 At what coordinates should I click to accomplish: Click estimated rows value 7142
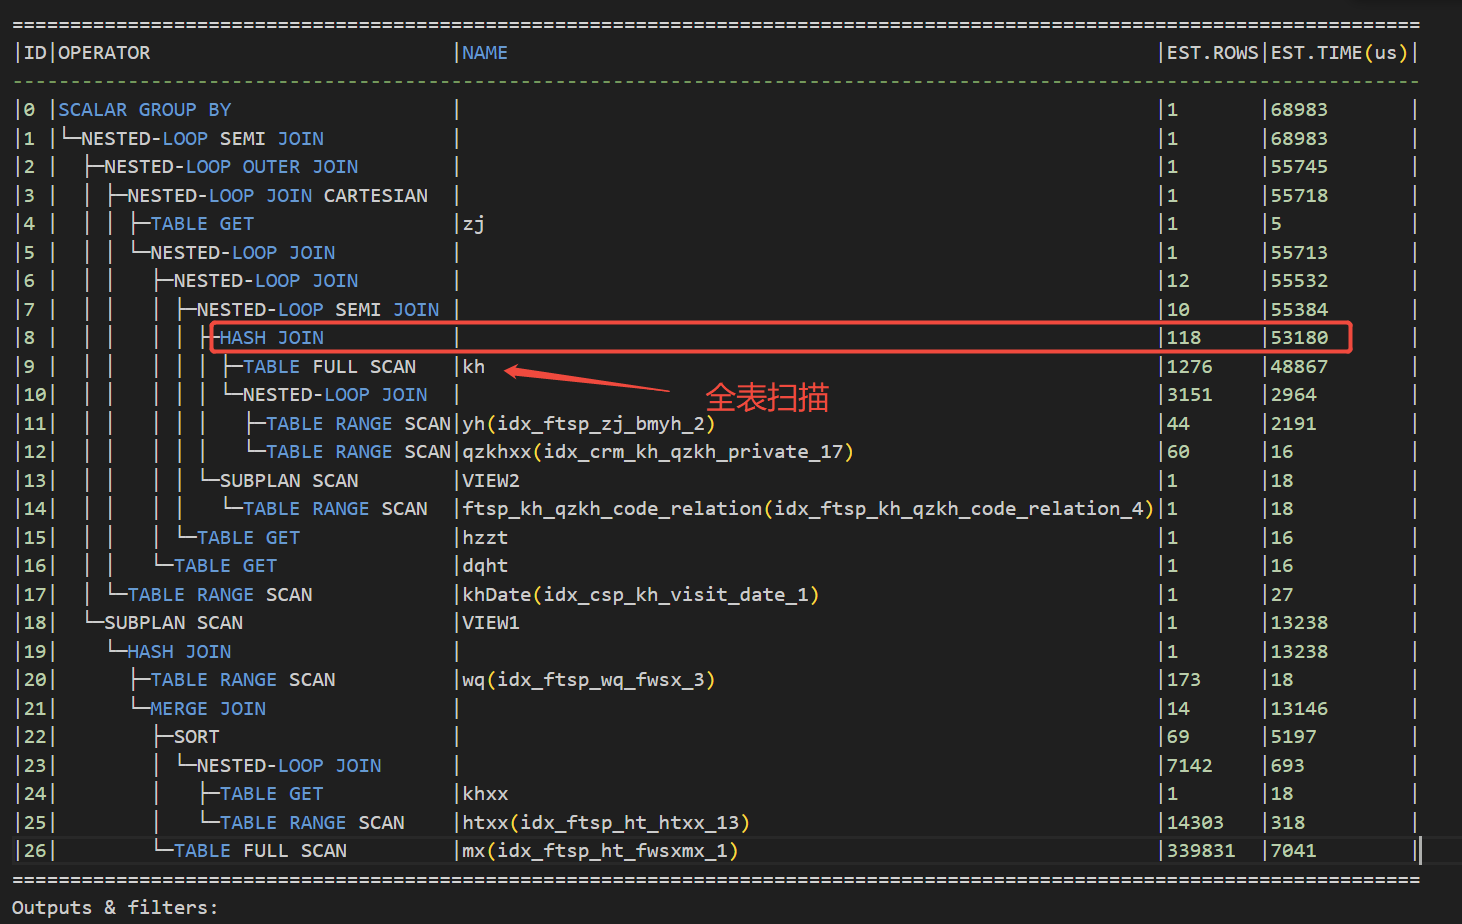(x=1190, y=766)
